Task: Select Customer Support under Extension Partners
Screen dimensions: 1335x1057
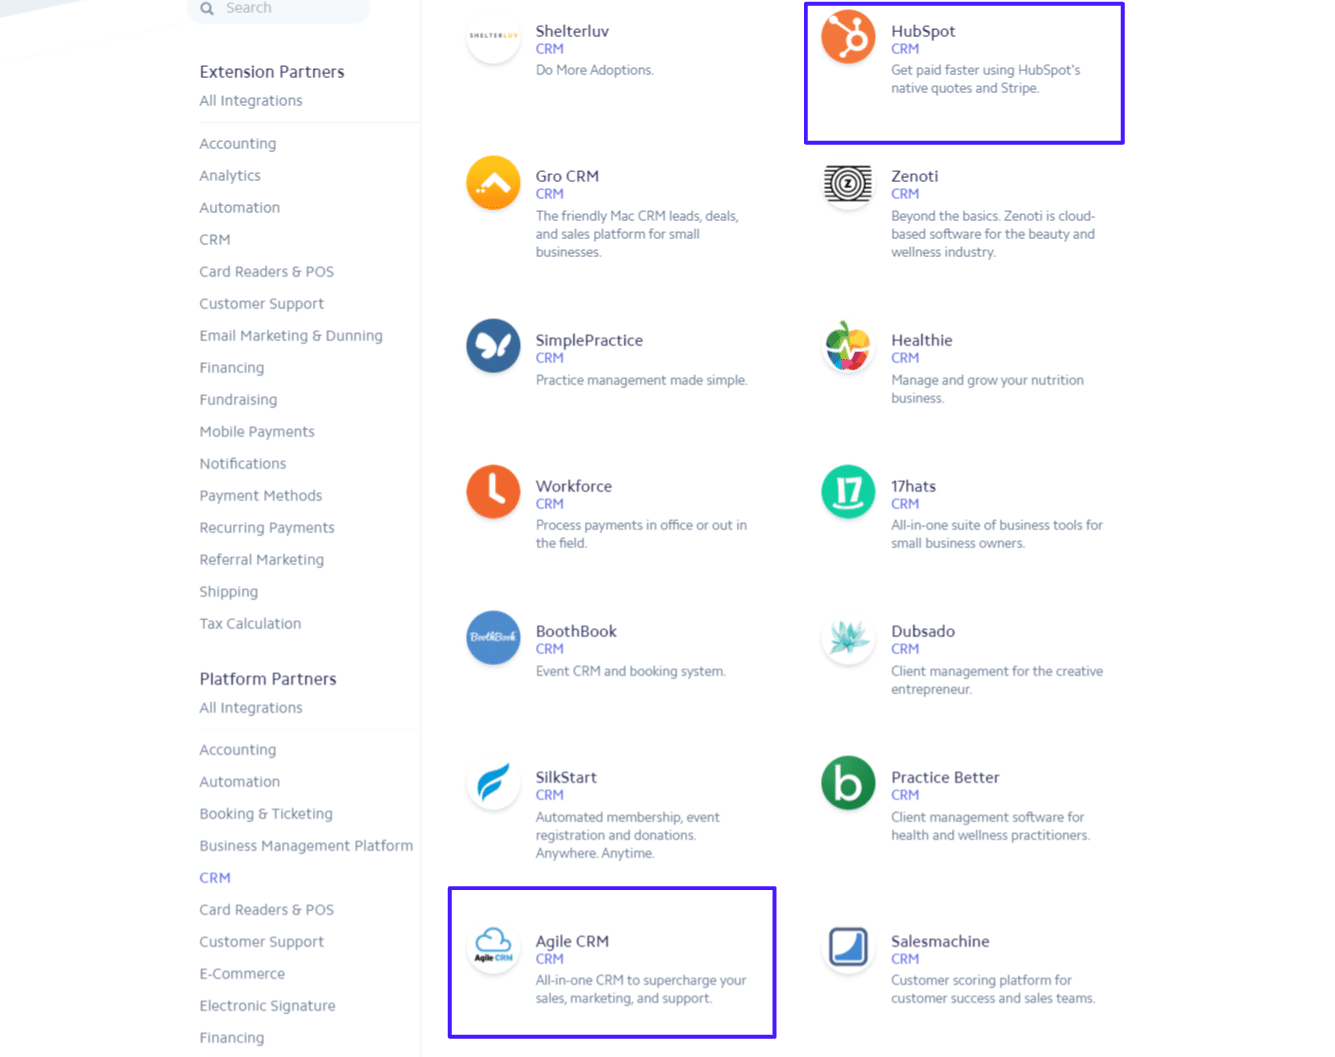Action: point(262,304)
